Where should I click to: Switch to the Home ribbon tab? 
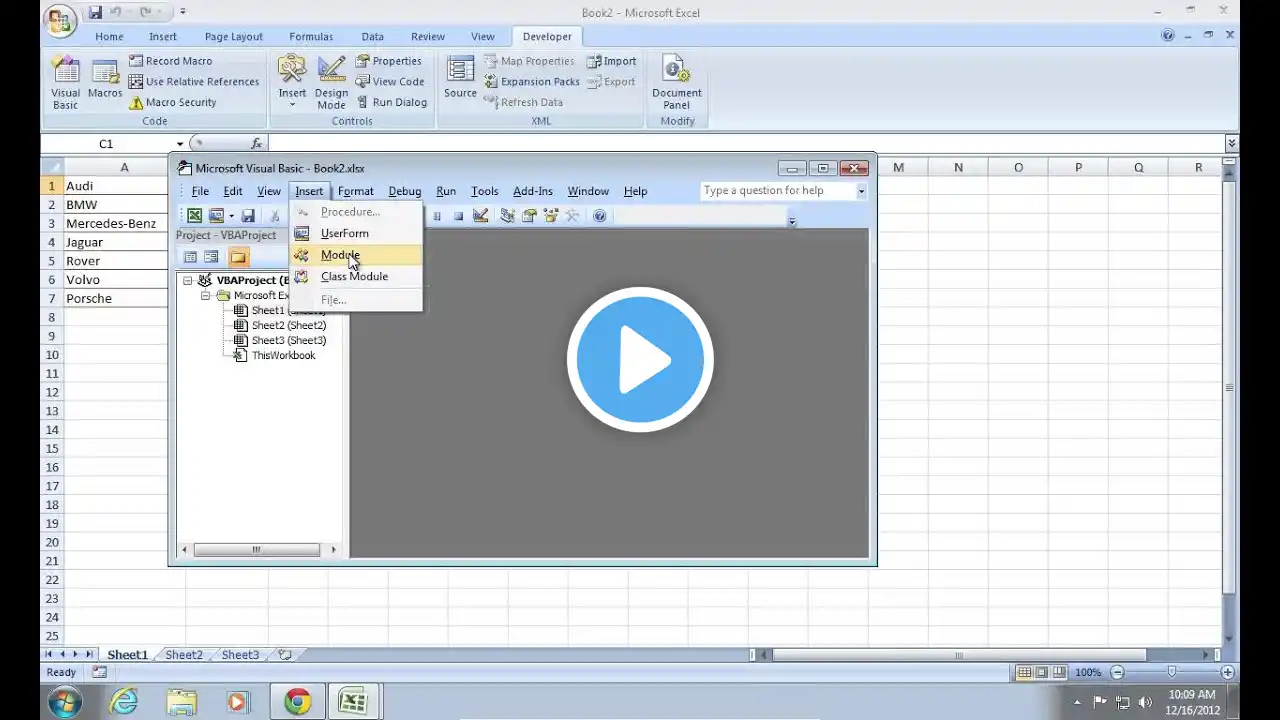click(109, 37)
